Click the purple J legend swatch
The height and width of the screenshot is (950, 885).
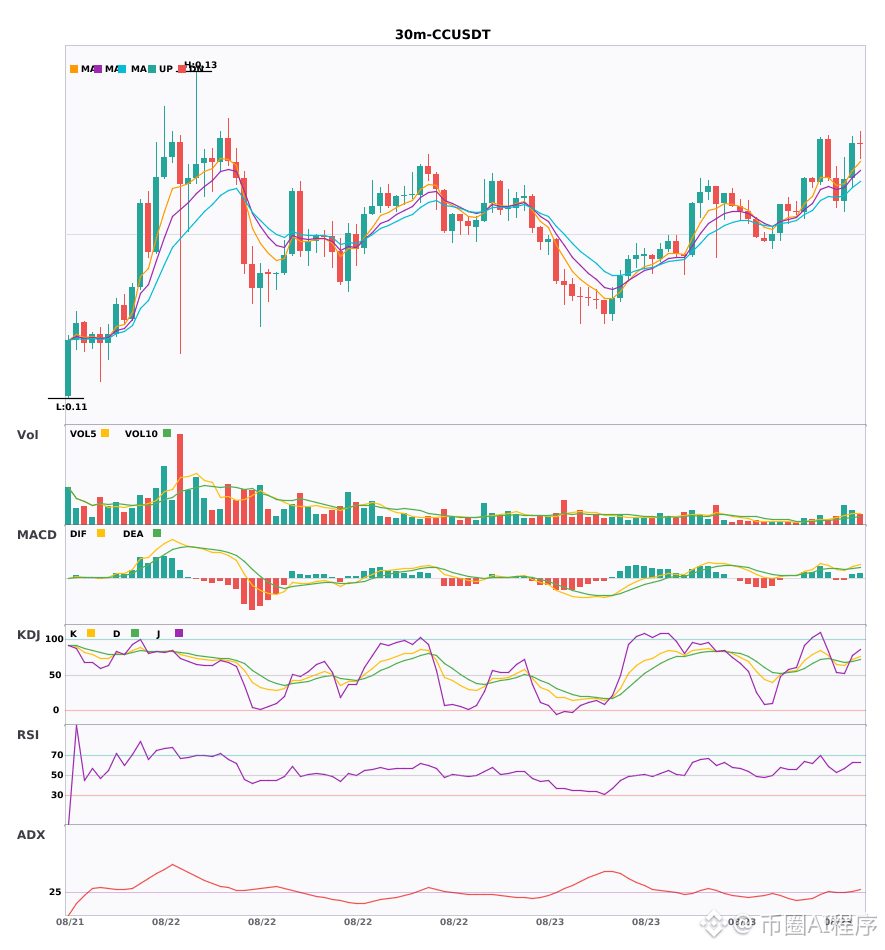tap(179, 633)
